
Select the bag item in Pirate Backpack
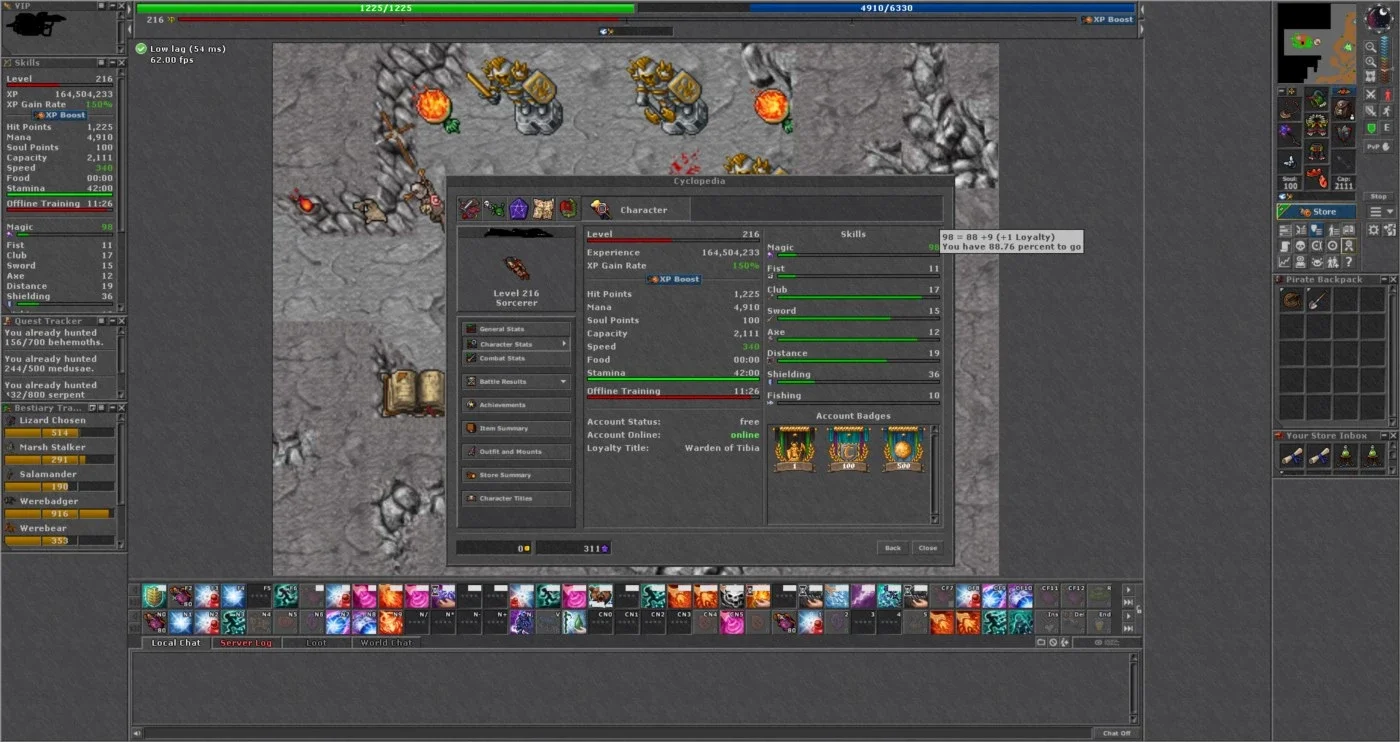pos(1292,301)
